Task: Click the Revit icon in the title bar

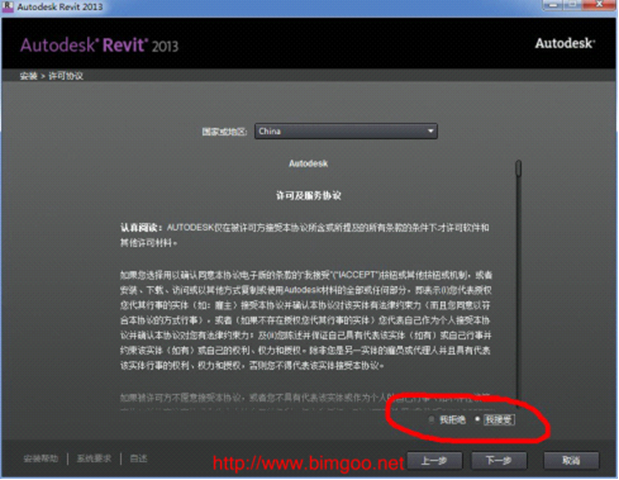Action: point(8,6)
